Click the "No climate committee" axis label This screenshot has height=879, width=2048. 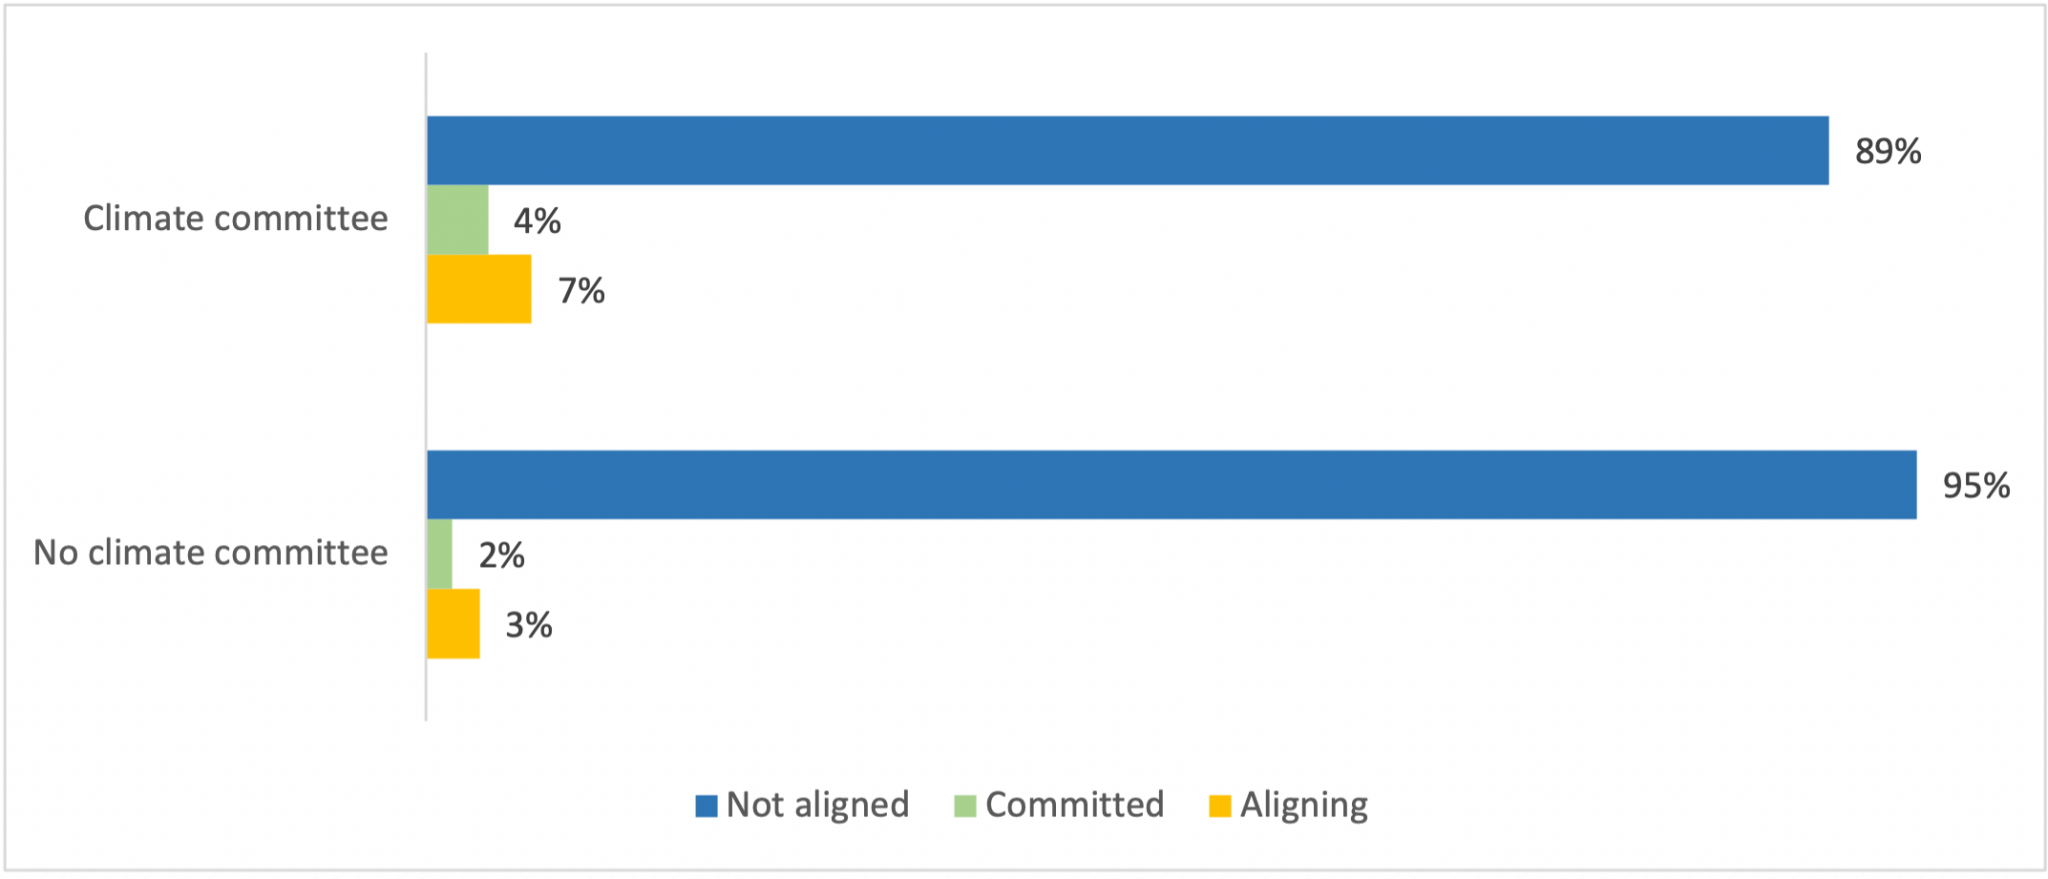tap(210, 552)
